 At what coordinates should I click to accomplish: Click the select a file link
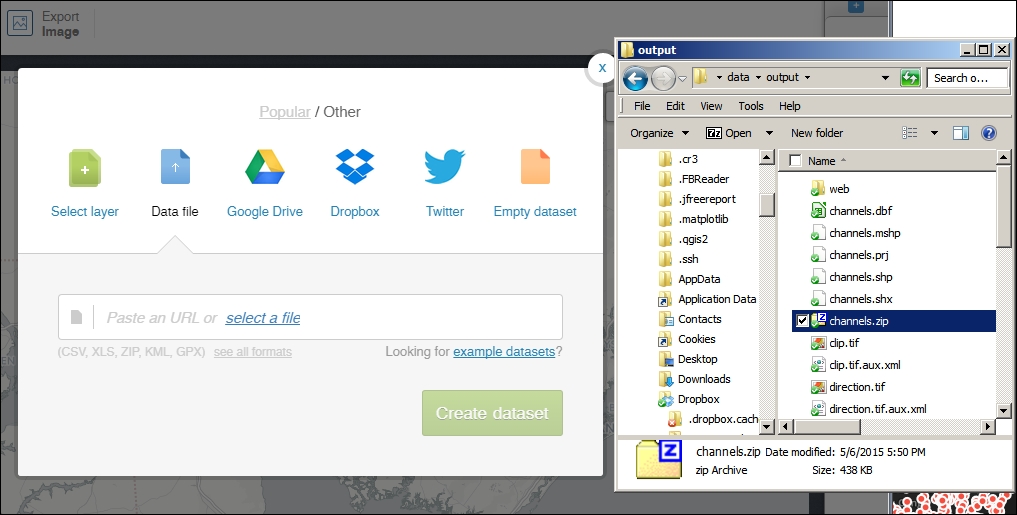click(x=263, y=318)
